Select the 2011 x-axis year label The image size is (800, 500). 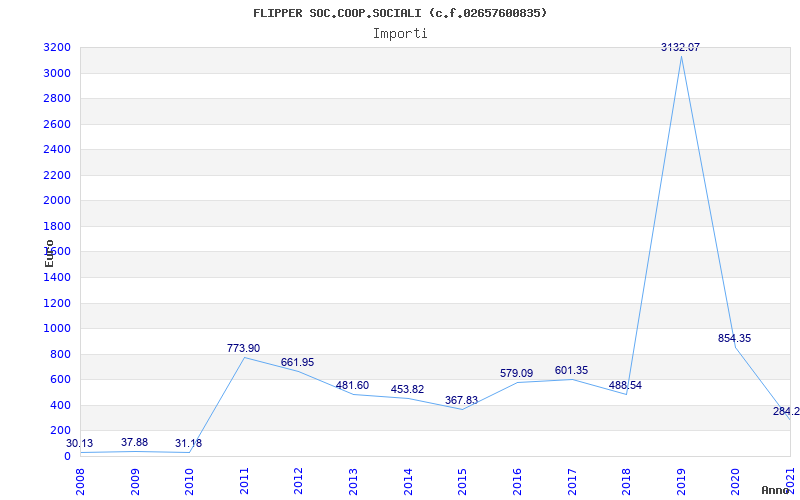click(x=244, y=480)
